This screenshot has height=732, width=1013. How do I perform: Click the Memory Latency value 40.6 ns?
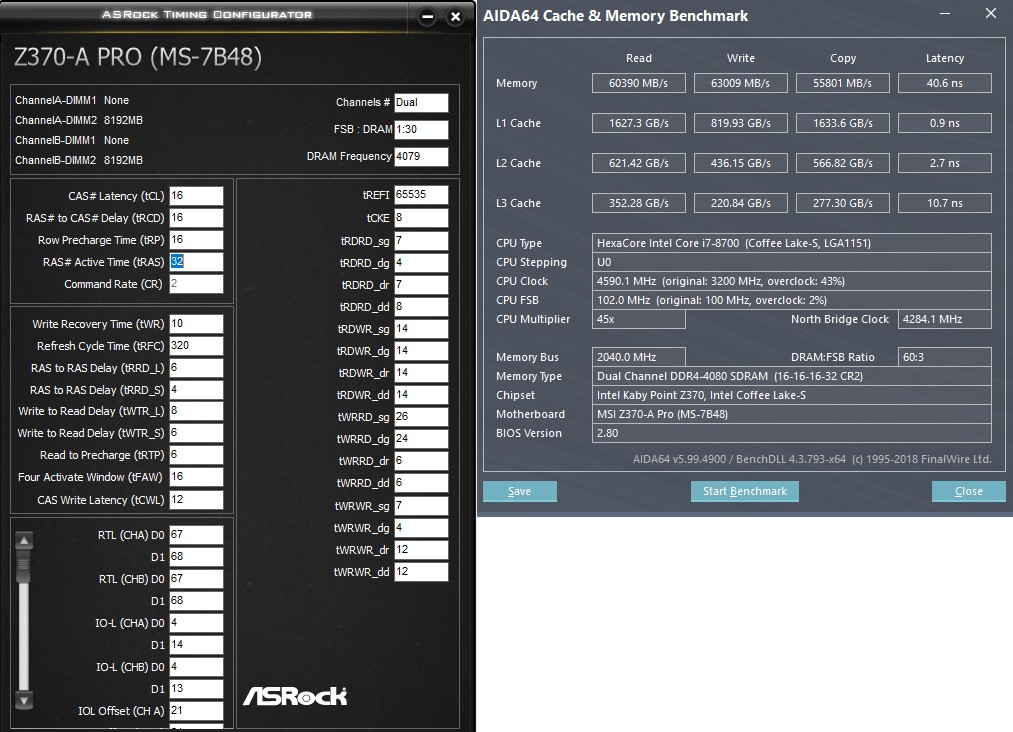(945, 83)
